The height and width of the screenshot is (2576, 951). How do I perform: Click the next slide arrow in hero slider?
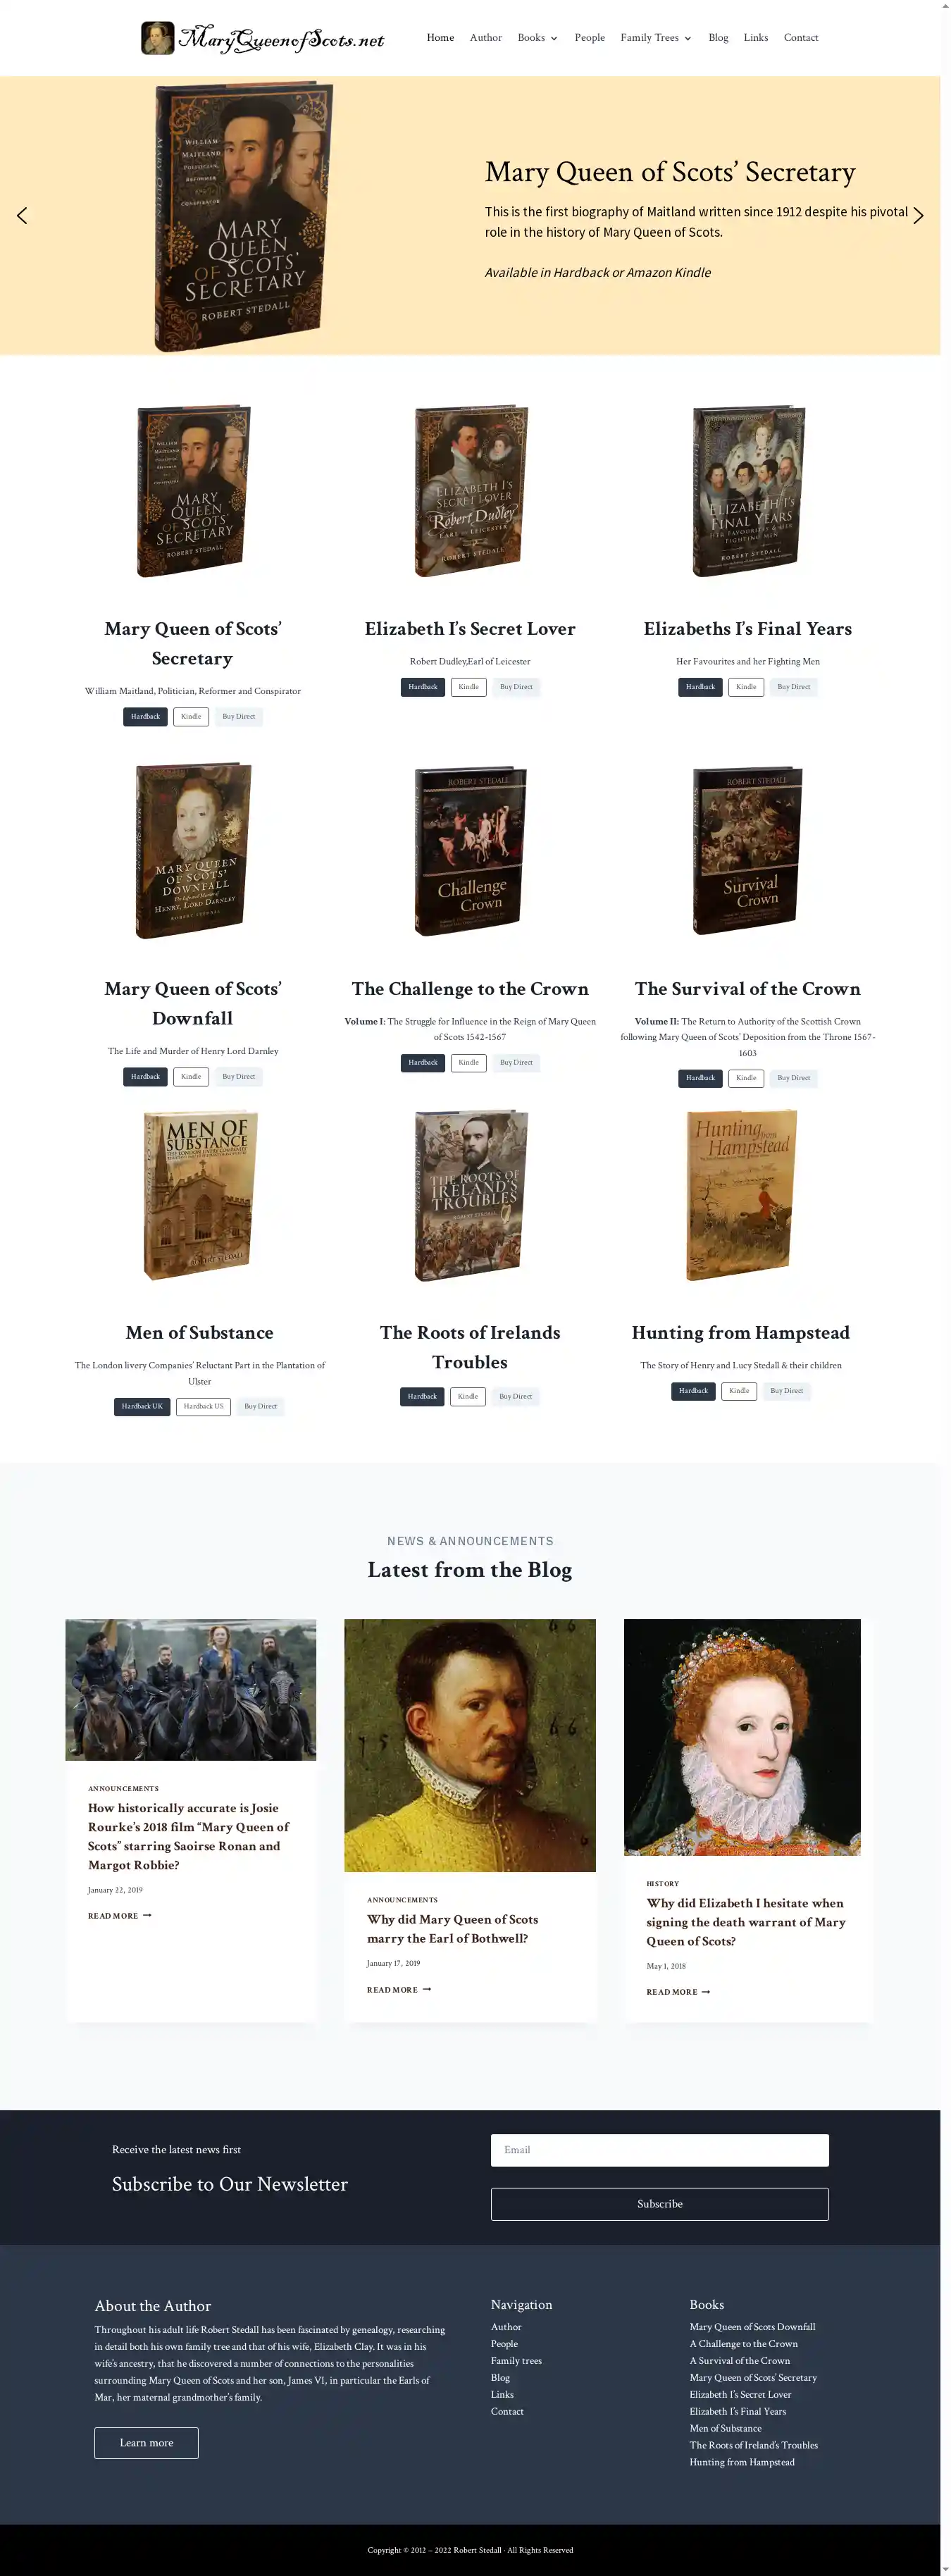[x=918, y=216]
